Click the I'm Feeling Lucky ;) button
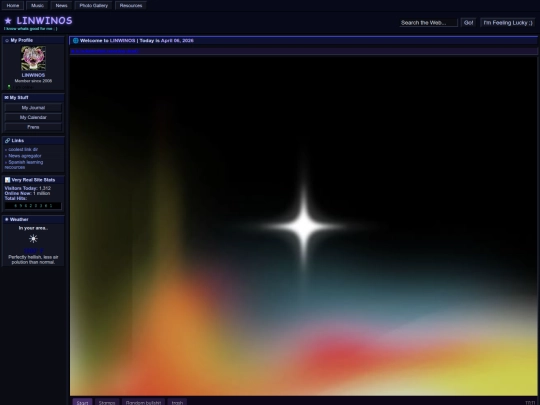 pyautogui.click(x=508, y=23)
